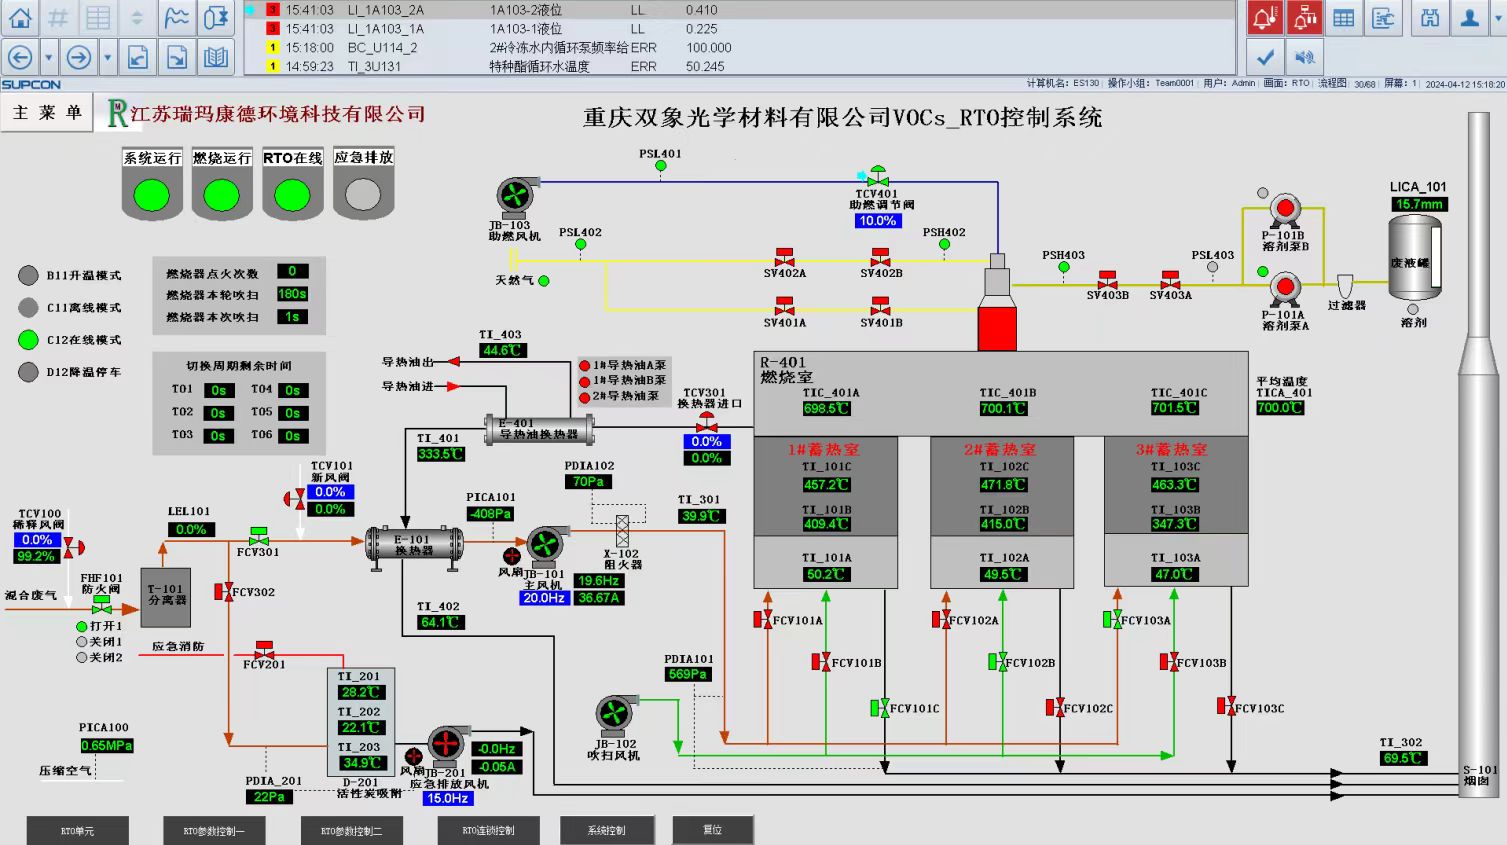This screenshot has width=1507, height=845.
Task: Click the TCV101 fresh air 0.0% setpoint
Action: [x=330, y=492]
